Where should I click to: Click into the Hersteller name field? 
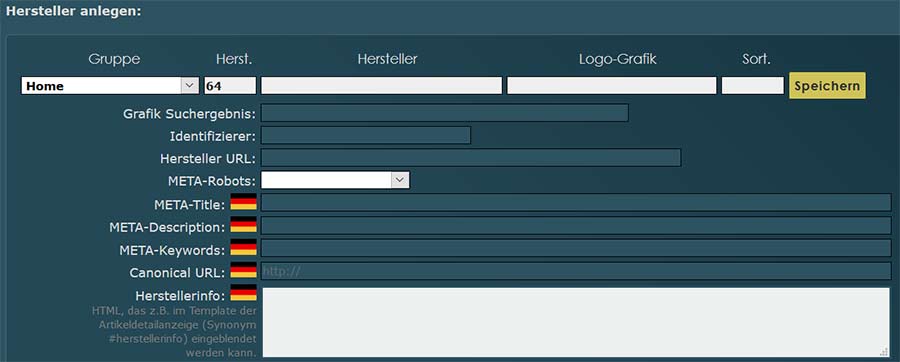point(382,85)
